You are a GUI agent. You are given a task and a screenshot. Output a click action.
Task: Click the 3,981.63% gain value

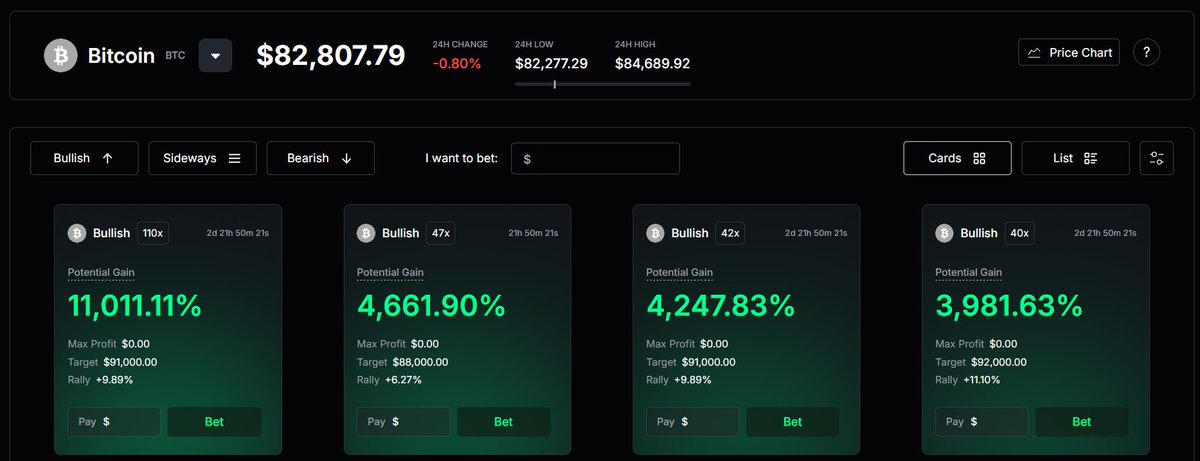click(1009, 306)
